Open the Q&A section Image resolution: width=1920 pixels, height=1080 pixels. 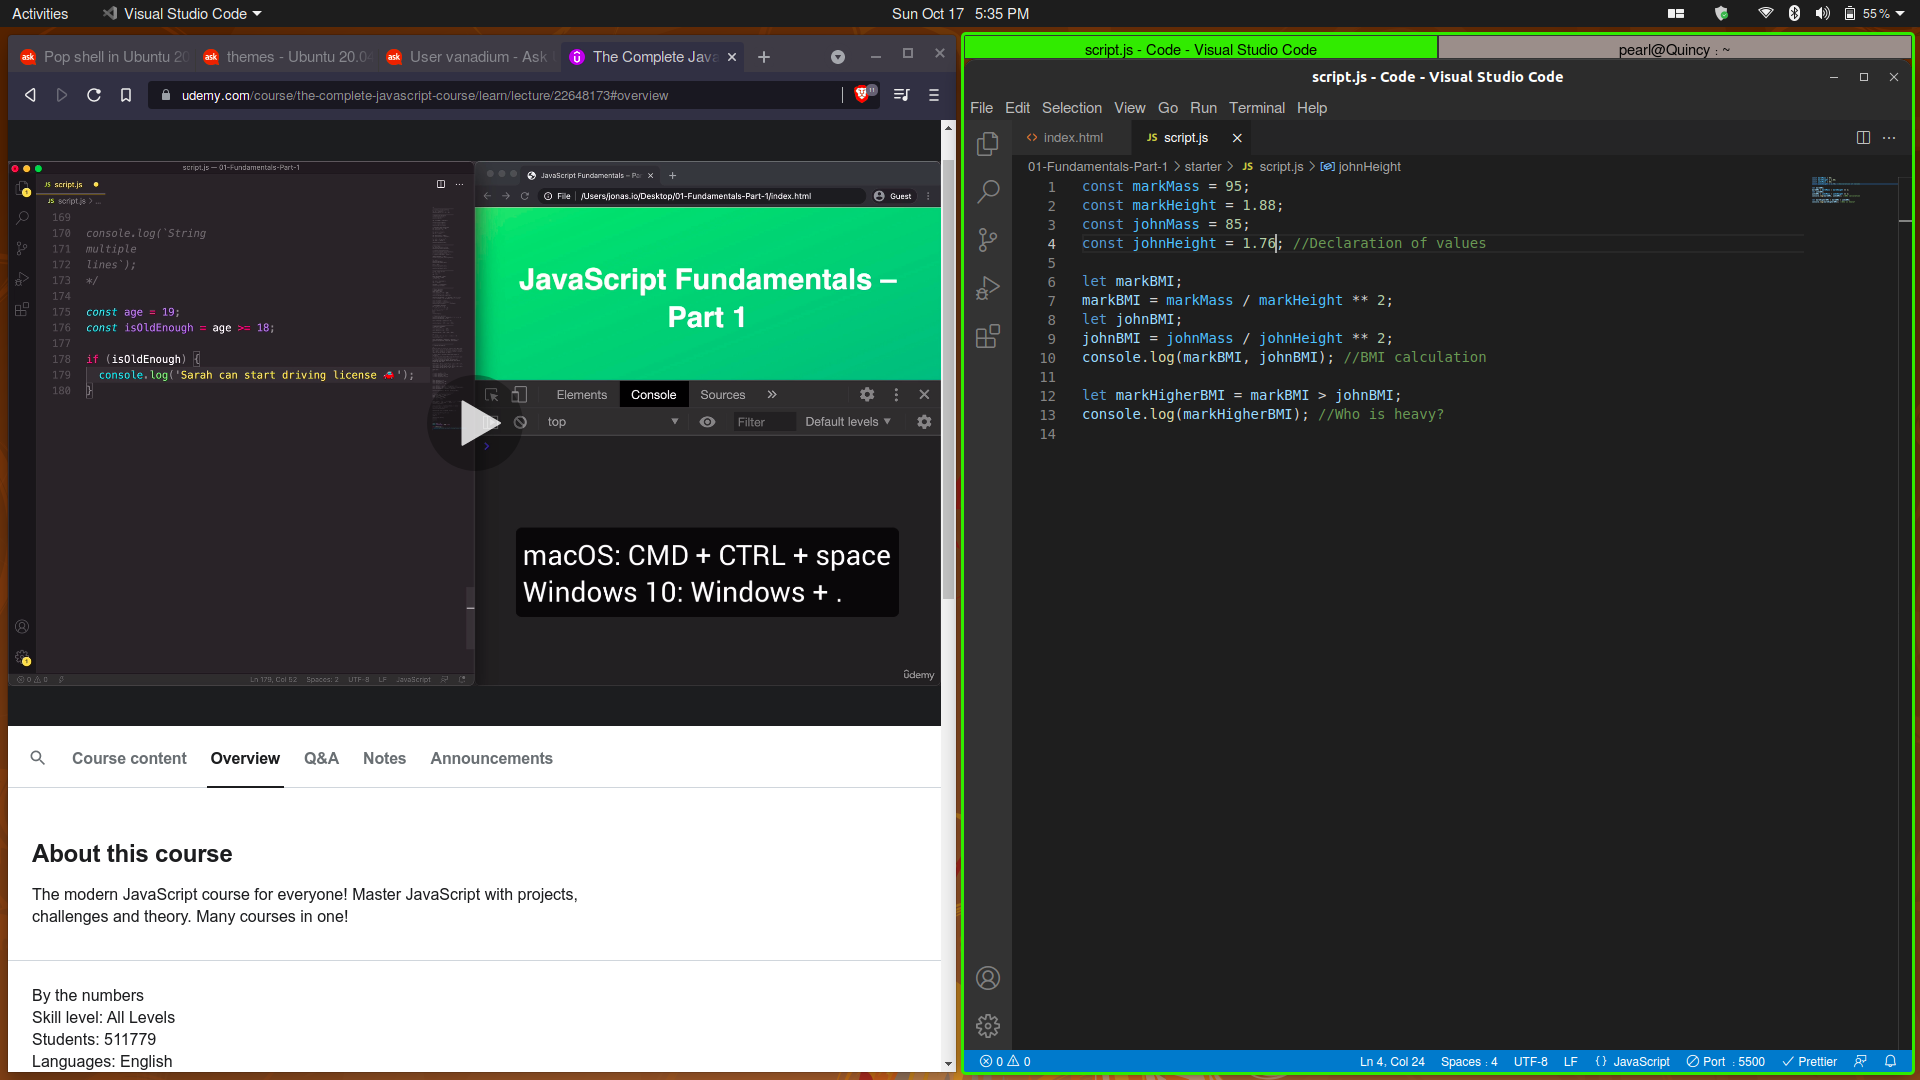[x=321, y=758]
